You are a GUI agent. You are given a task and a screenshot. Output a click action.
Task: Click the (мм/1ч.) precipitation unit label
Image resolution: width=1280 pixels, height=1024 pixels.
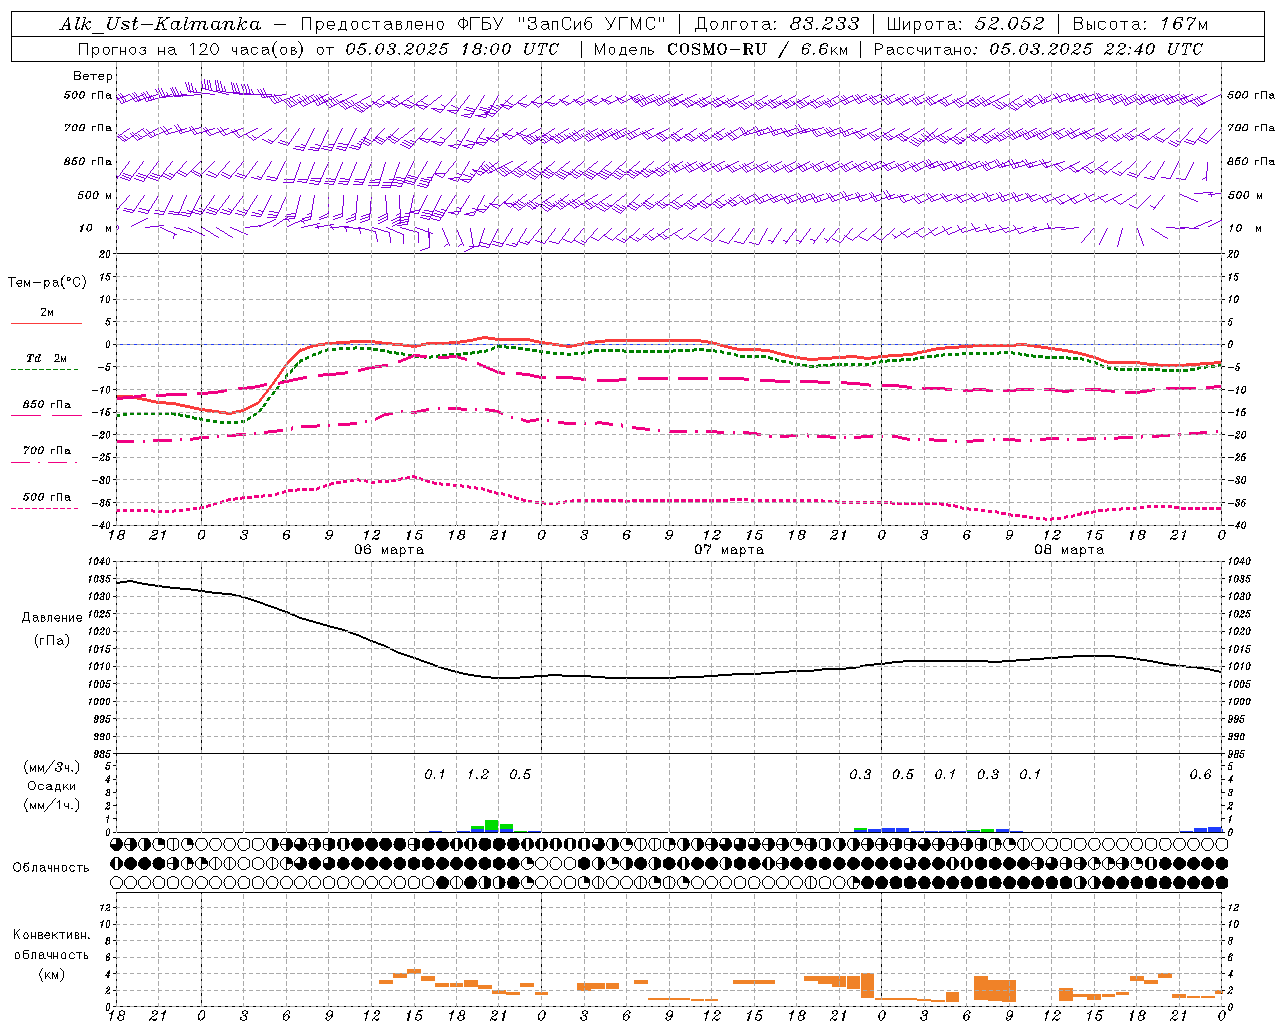[x=52, y=805]
